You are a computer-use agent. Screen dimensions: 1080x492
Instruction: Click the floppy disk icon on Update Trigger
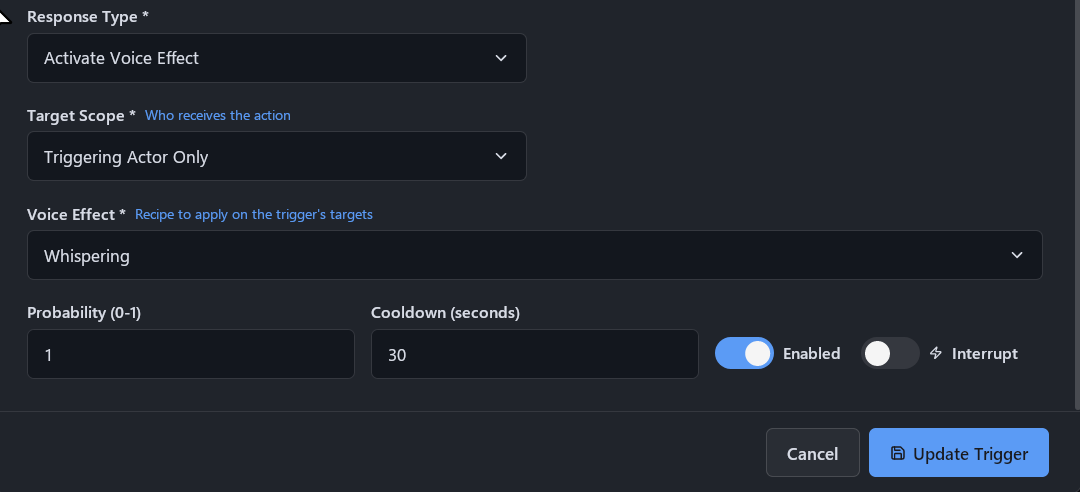coord(897,453)
